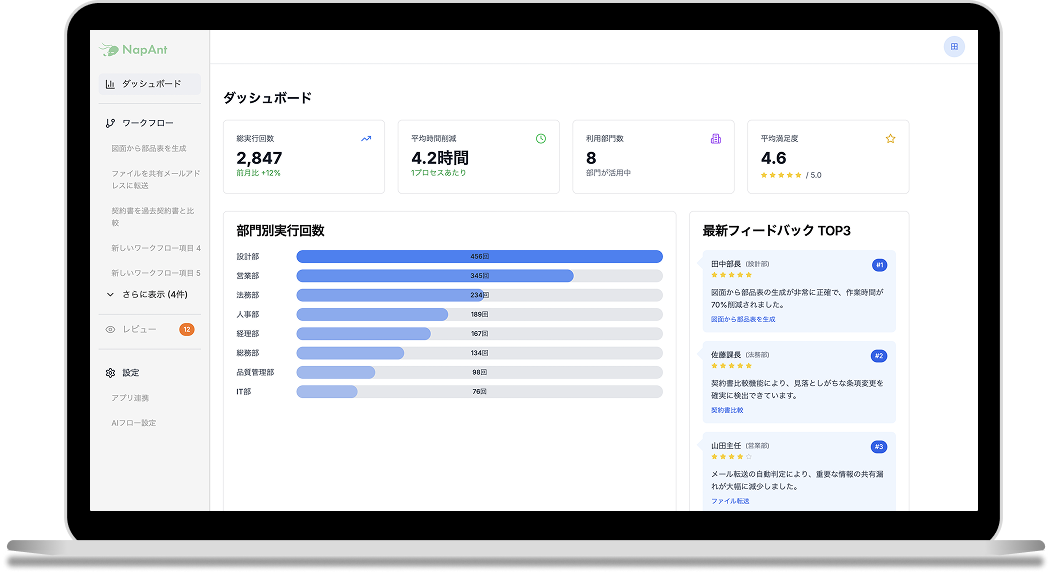
Task: Click the star icon on 平均満足度 card
Action: tap(890, 139)
